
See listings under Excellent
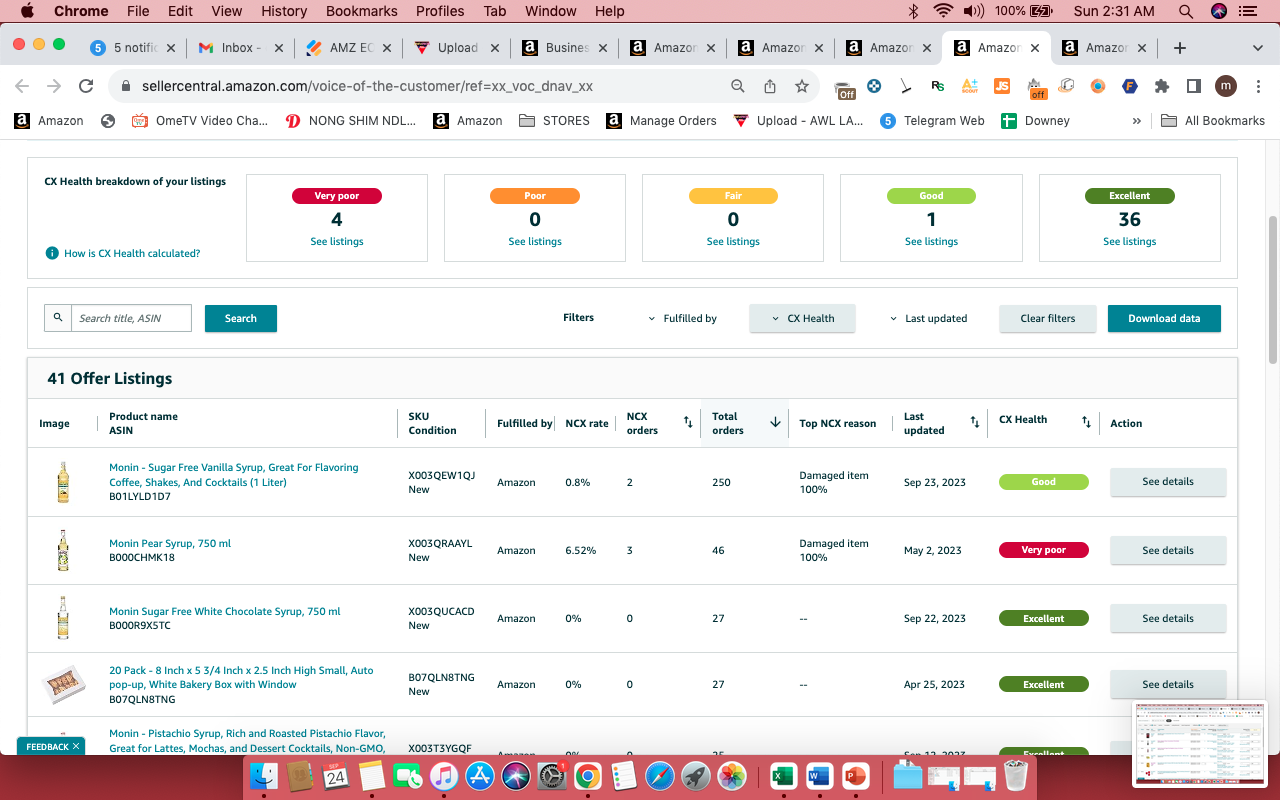pyautogui.click(x=1130, y=241)
